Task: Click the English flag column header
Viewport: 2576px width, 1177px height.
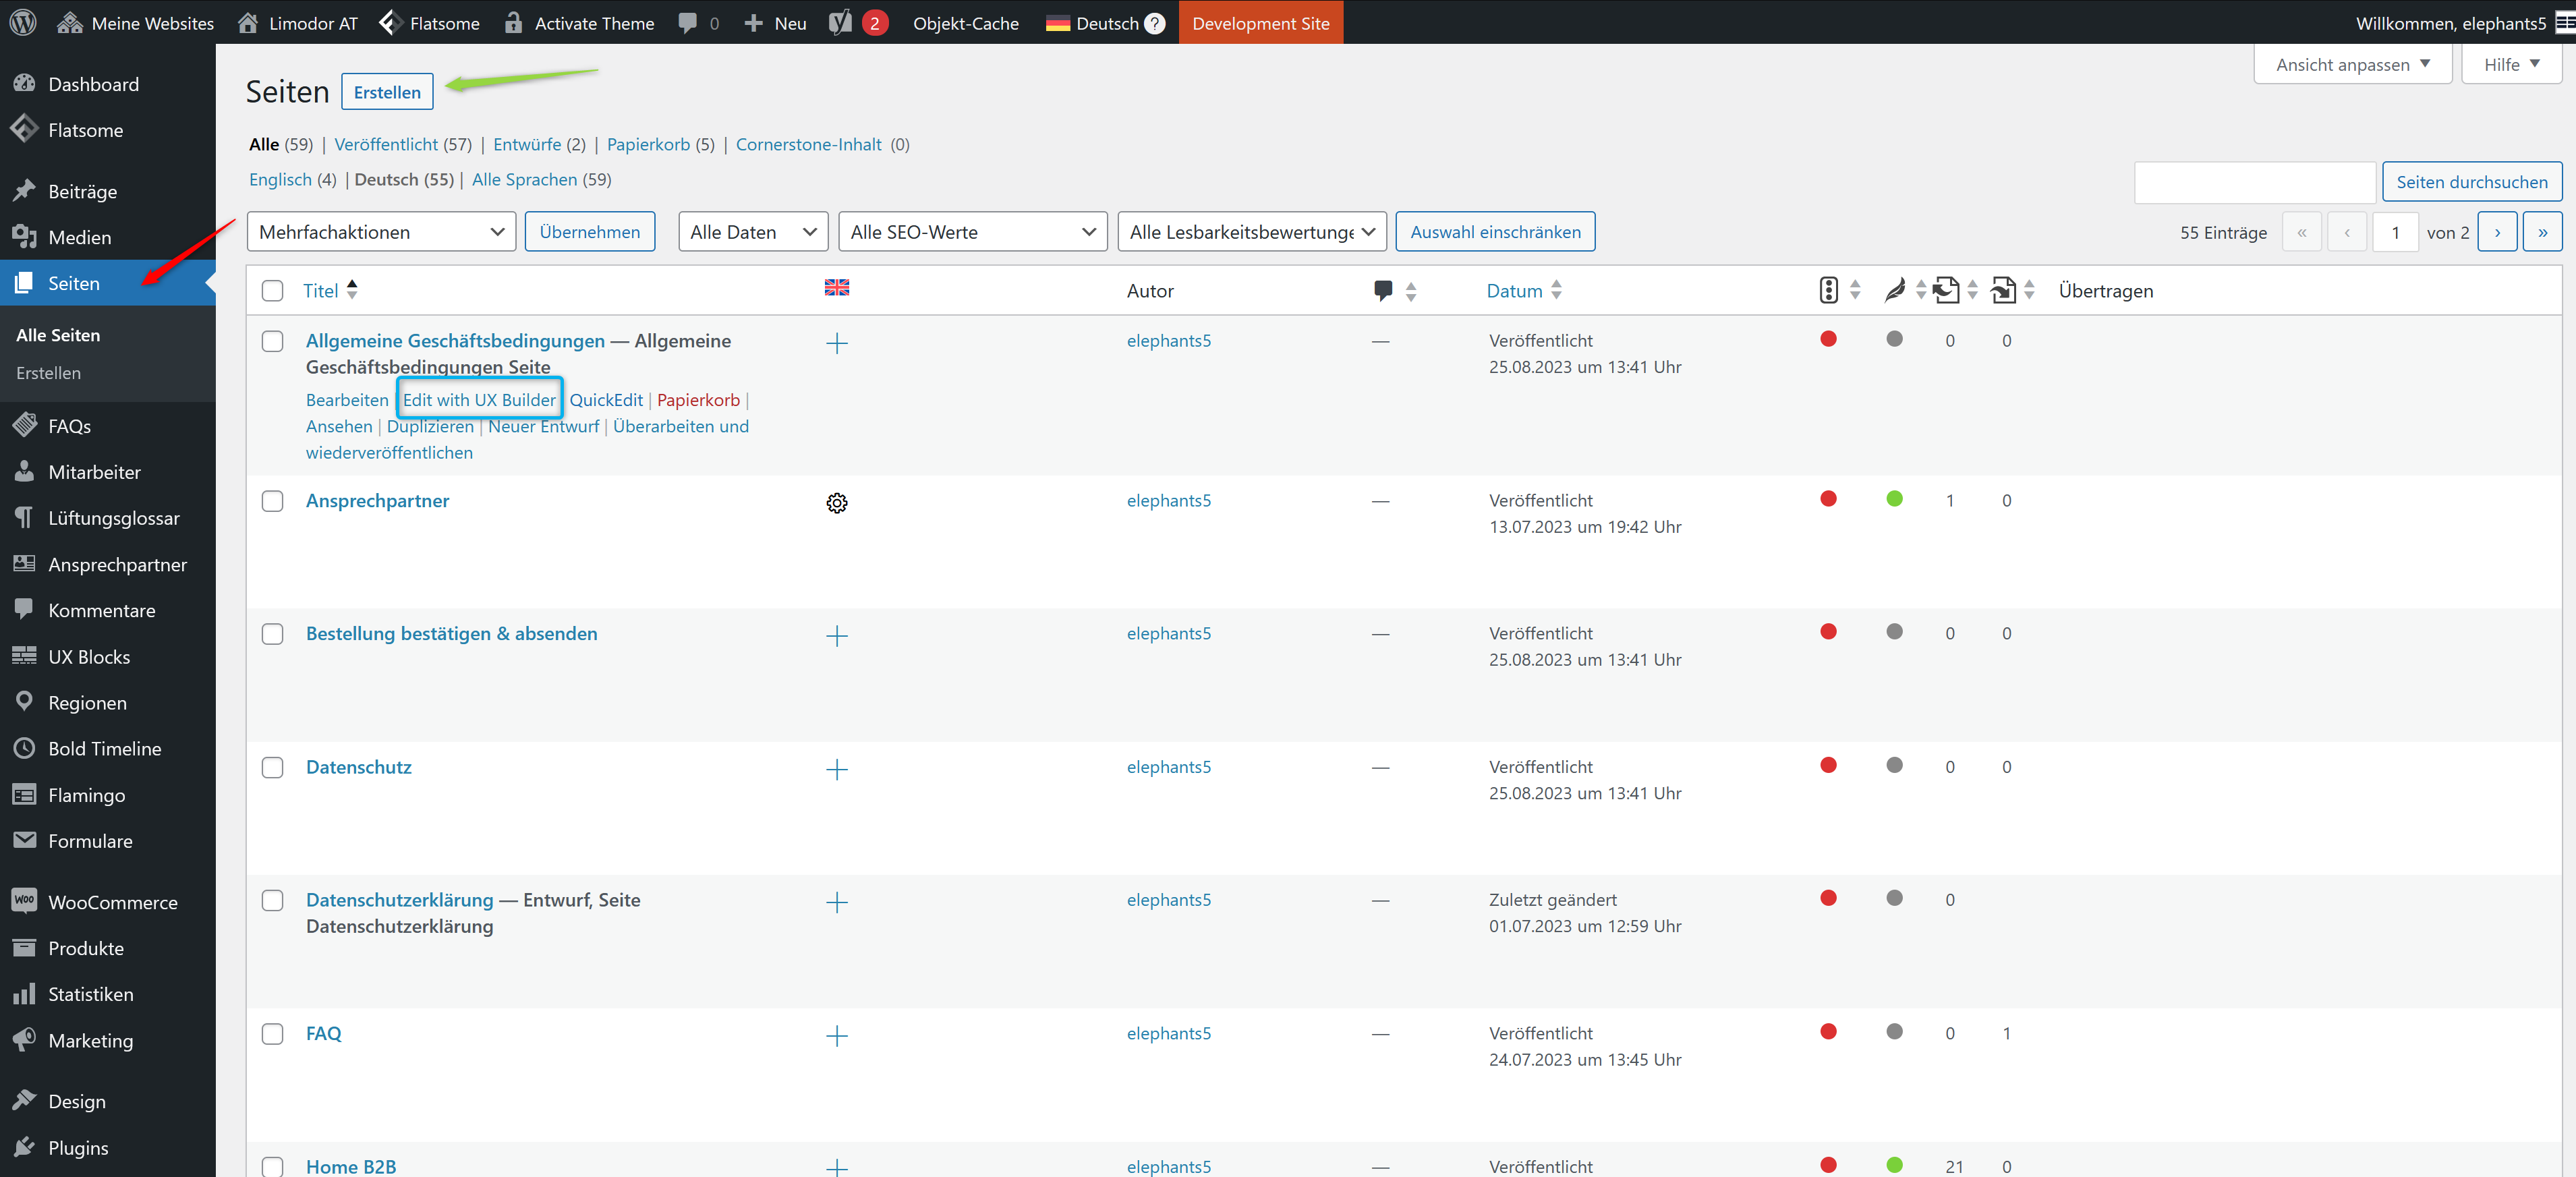Action: [x=837, y=288]
